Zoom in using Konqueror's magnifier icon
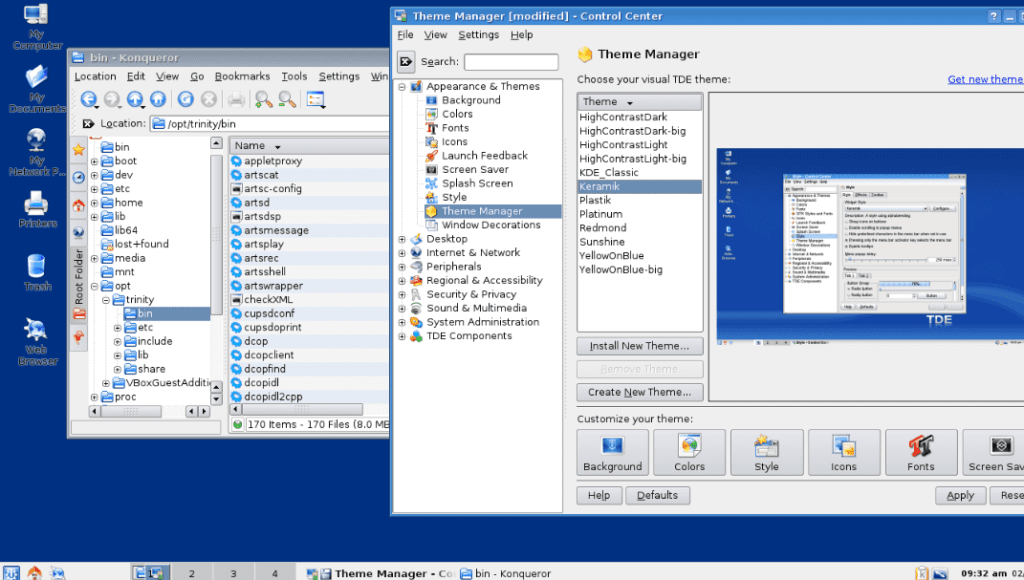The image size is (1024, 580). (265, 99)
